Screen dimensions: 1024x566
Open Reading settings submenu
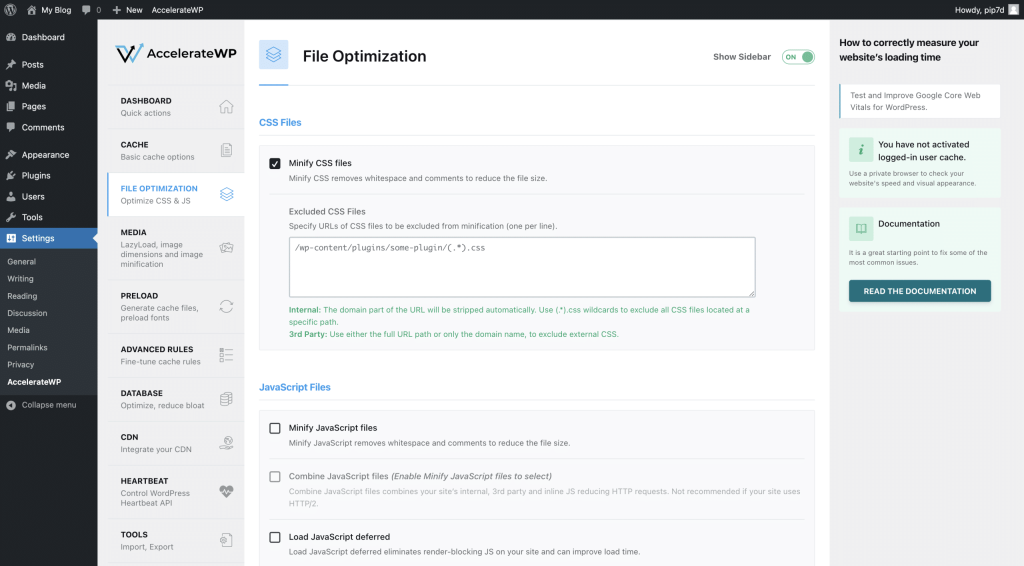pyautogui.click(x=22, y=296)
